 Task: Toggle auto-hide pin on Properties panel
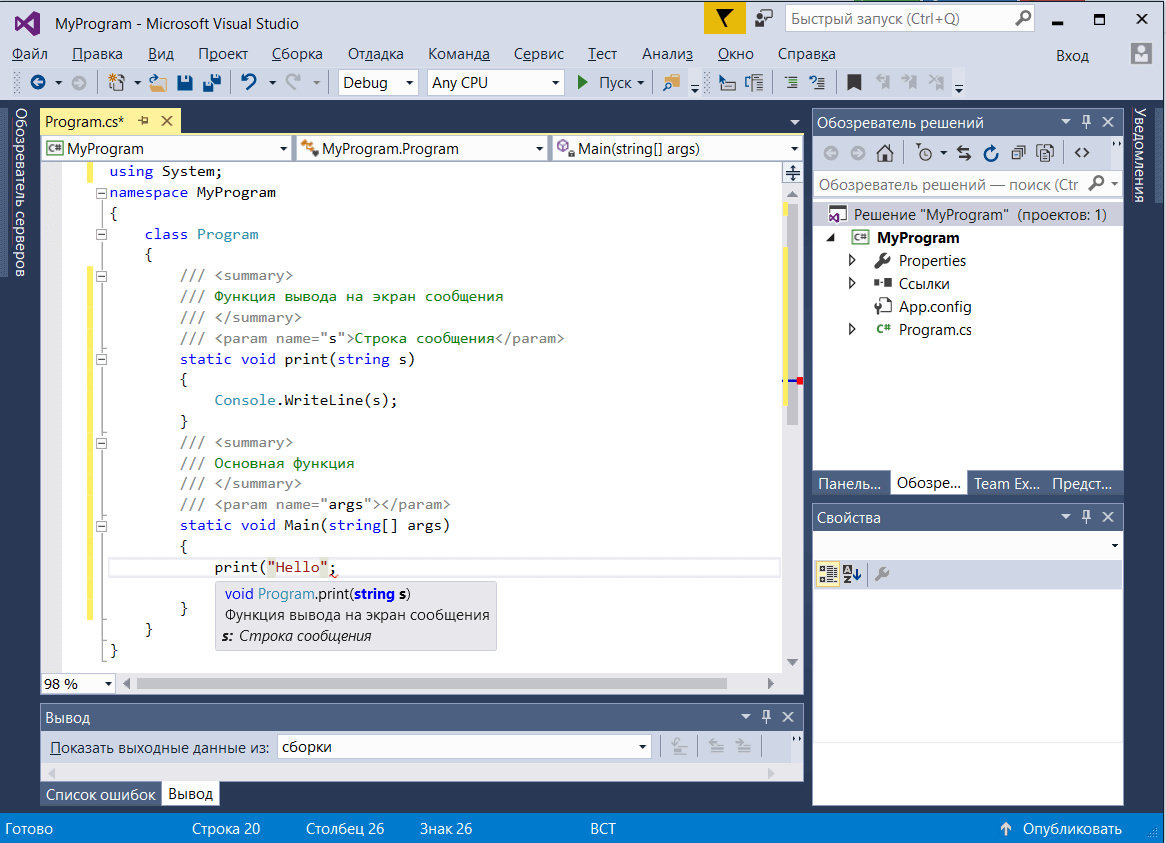[1086, 517]
